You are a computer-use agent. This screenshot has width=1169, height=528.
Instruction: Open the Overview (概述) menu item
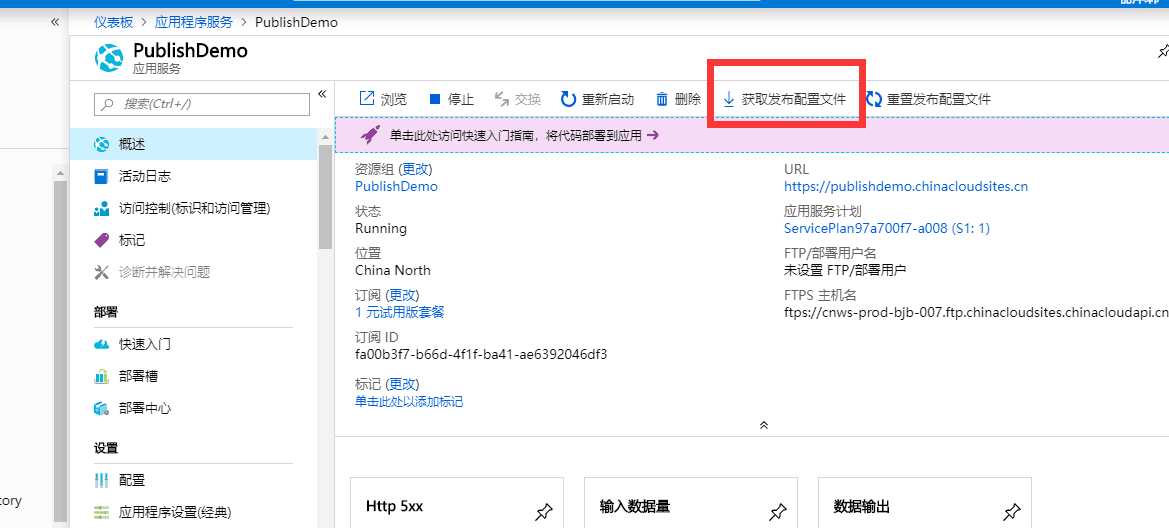pos(194,144)
